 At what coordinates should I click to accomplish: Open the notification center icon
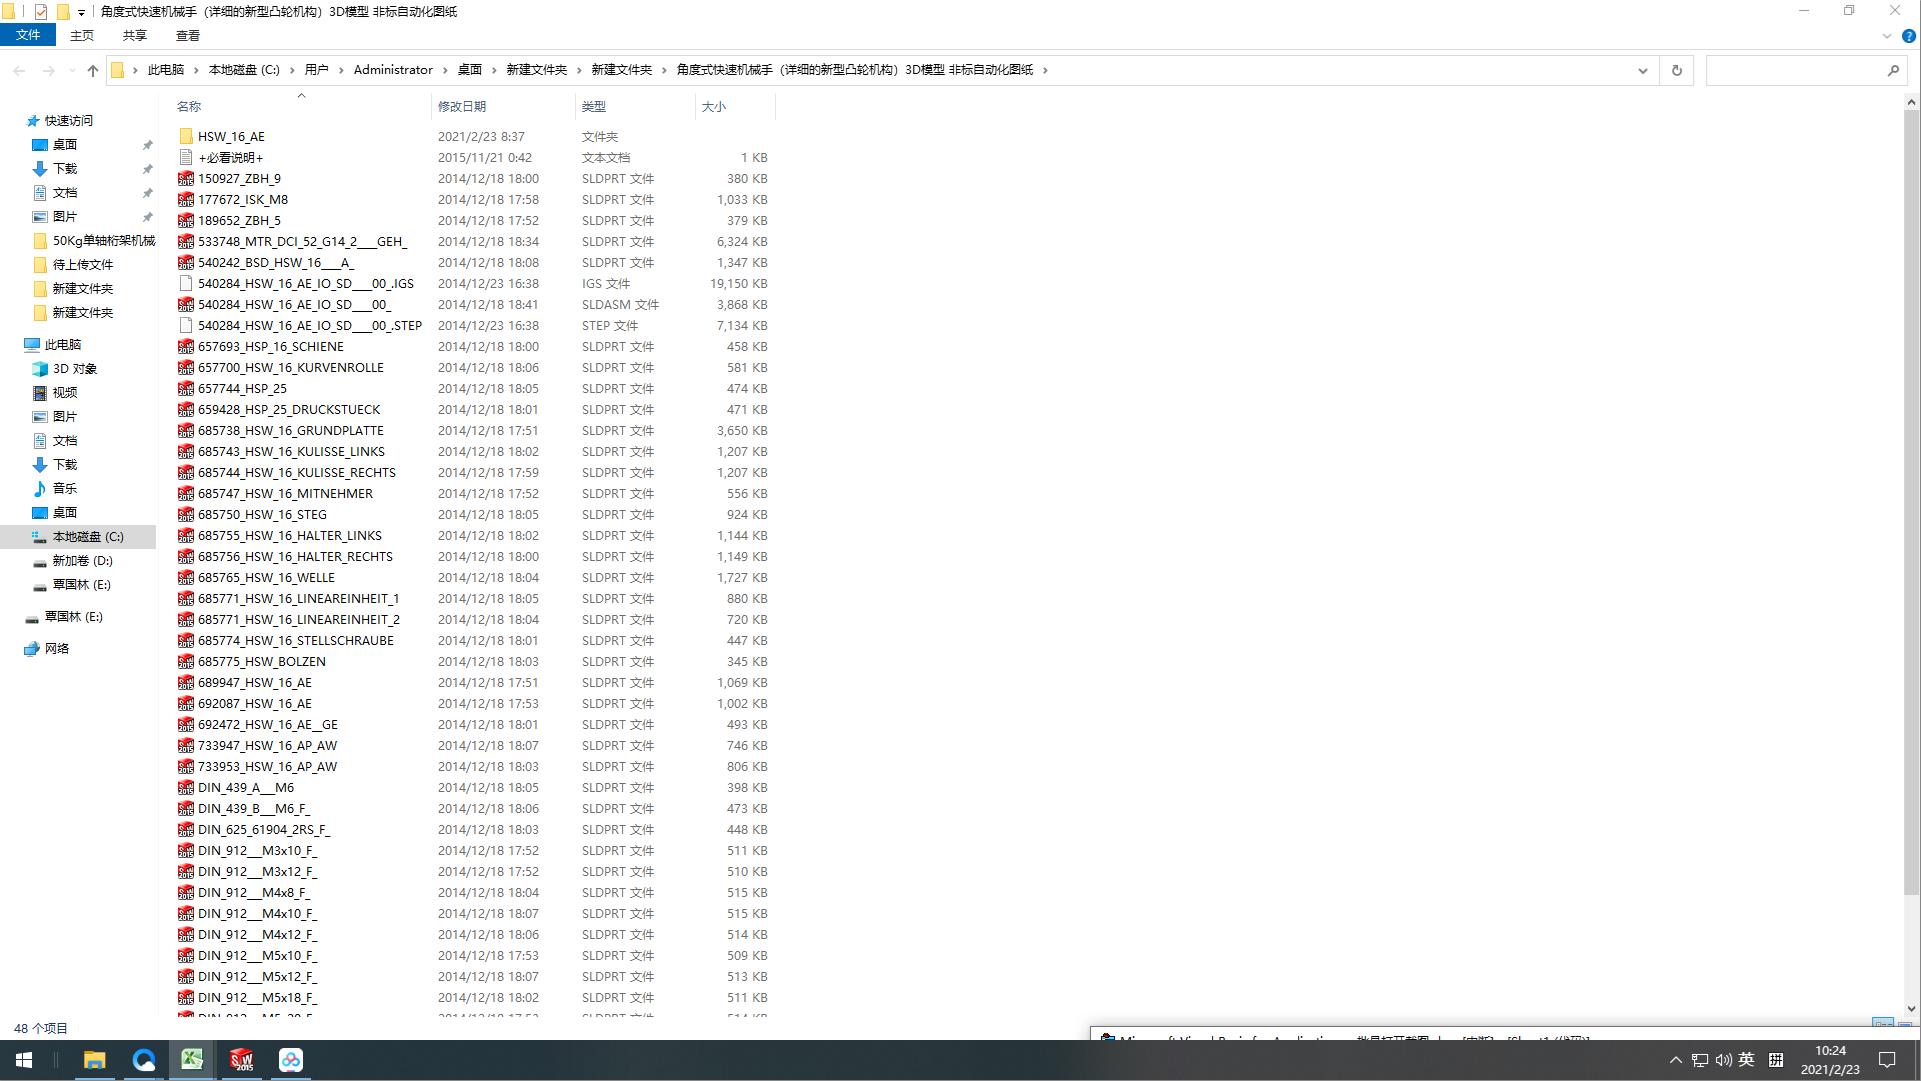1888,1060
